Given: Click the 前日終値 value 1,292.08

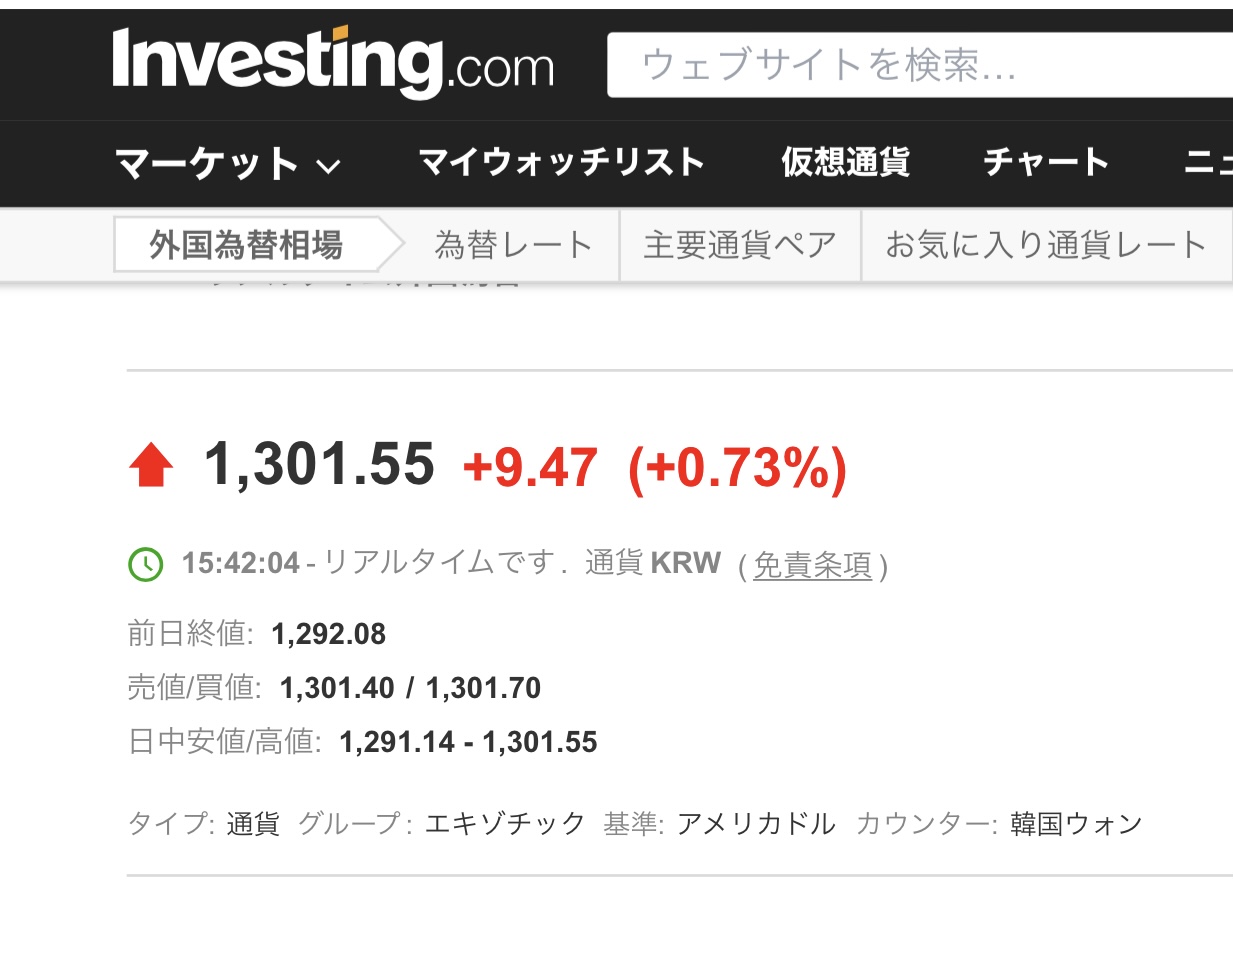Looking at the screenshot, I should pos(328,634).
